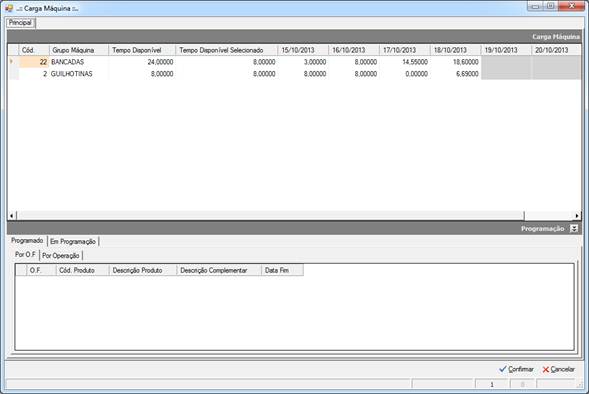Click the 15/10/2013 column header

point(303,50)
